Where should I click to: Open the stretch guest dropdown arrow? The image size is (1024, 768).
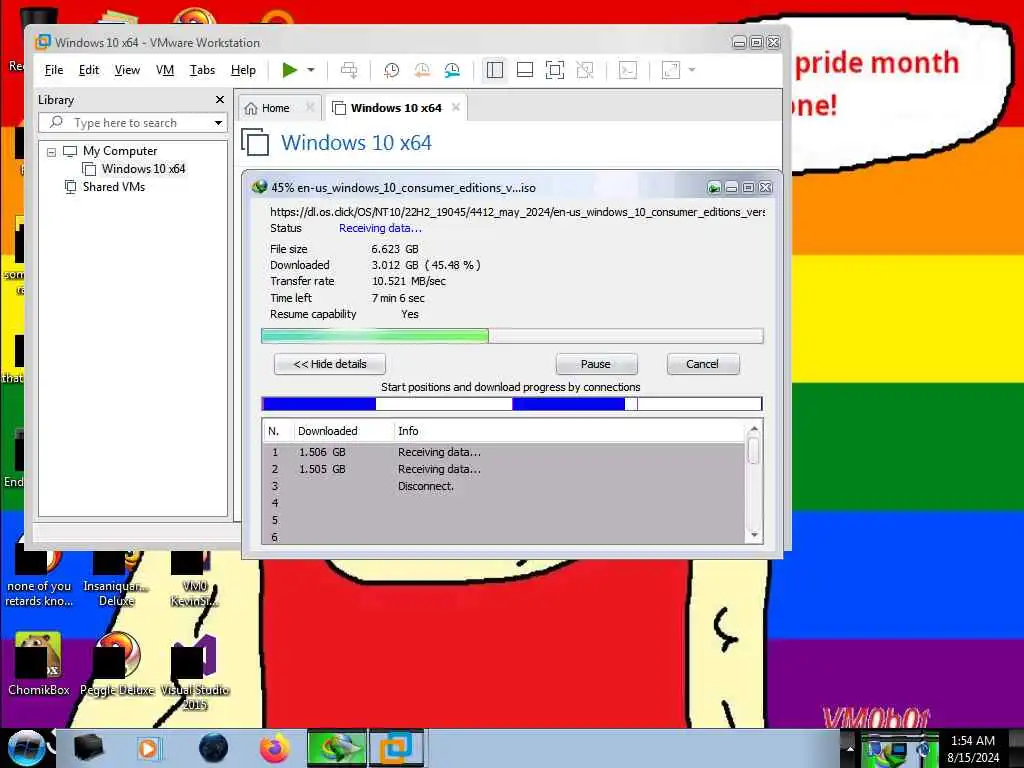click(692, 70)
